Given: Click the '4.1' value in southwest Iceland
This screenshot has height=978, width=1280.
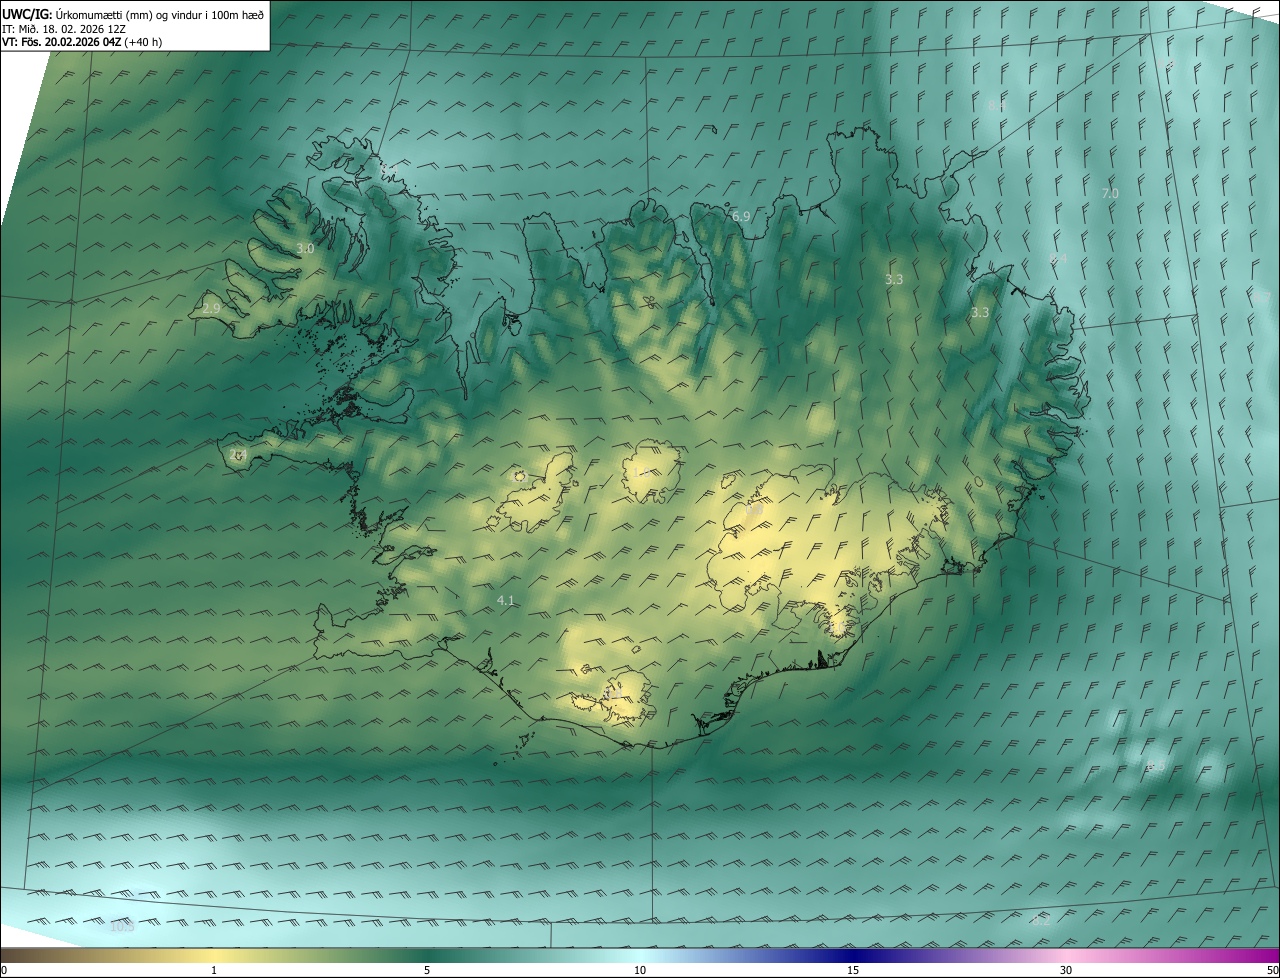Looking at the screenshot, I should [x=505, y=600].
